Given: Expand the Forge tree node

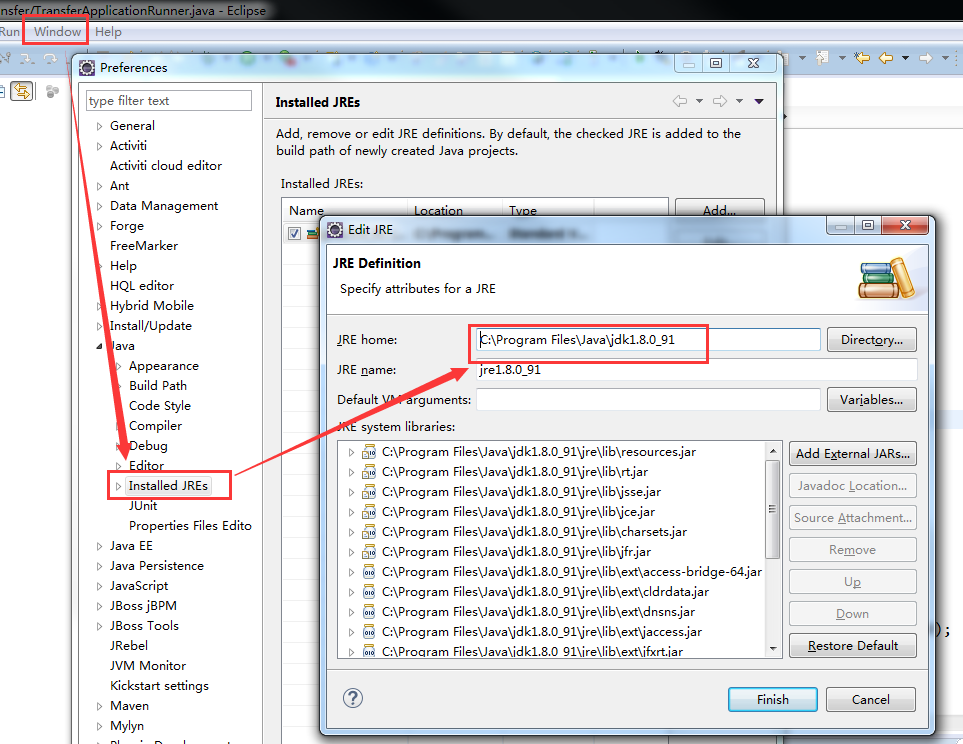Looking at the screenshot, I should (99, 226).
